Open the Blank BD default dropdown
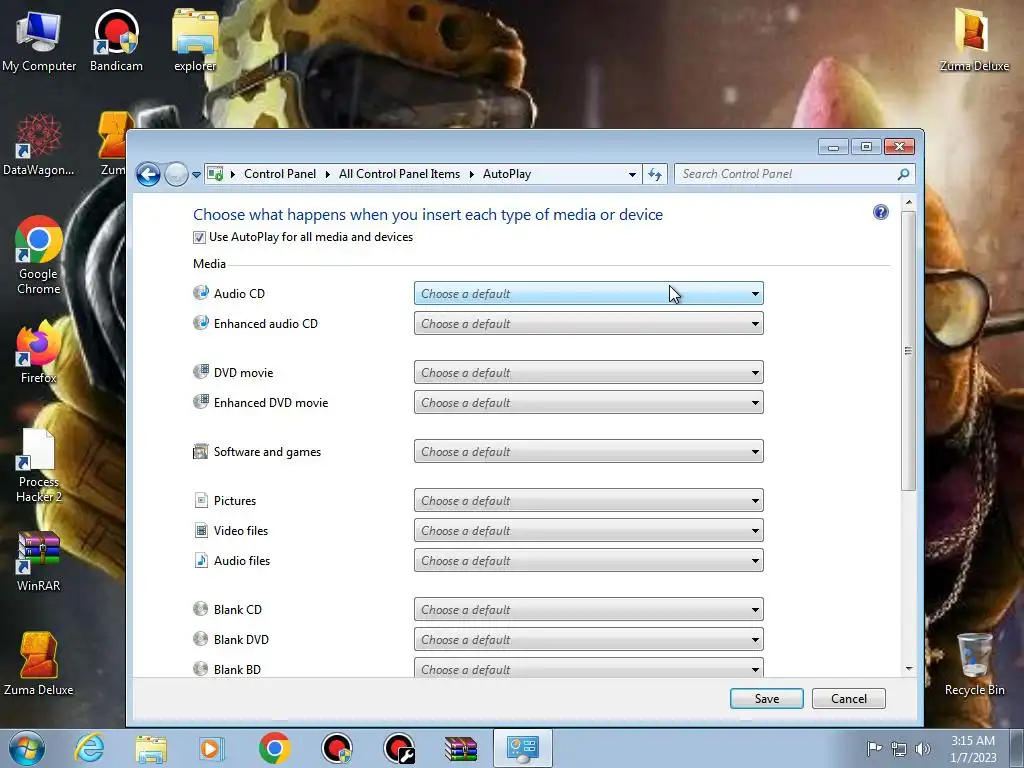Viewport: 1024px width, 768px height. pos(588,667)
